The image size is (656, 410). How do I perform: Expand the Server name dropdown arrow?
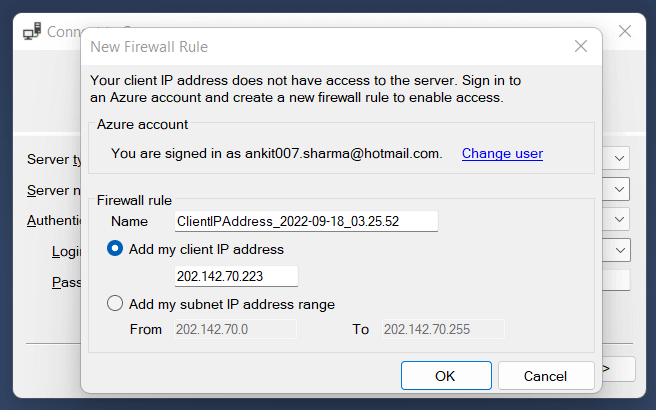(620, 188)
